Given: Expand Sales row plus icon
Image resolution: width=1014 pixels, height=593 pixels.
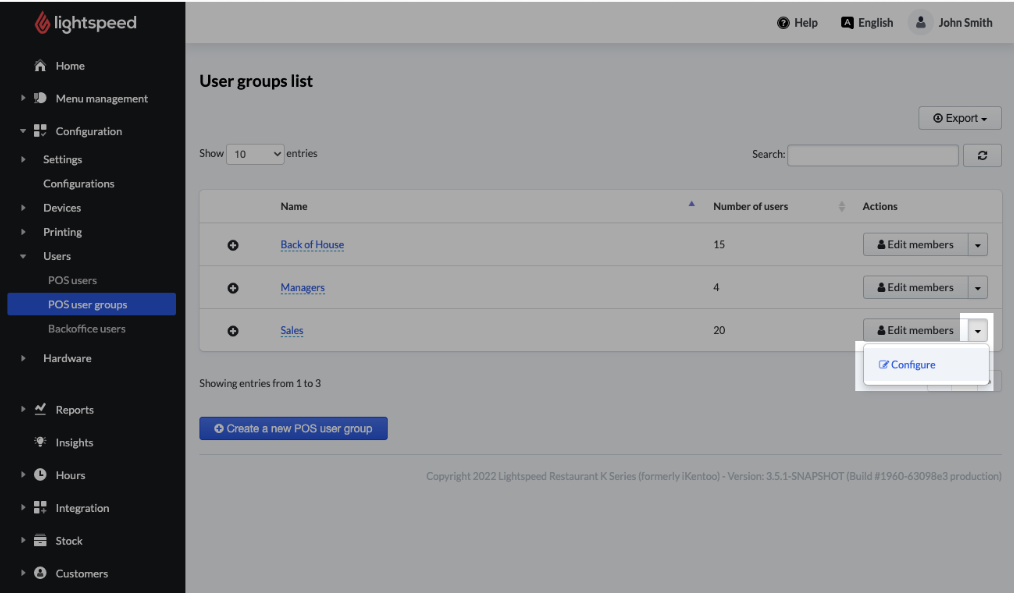Looking at the screenshot, I should coord(233,331).
